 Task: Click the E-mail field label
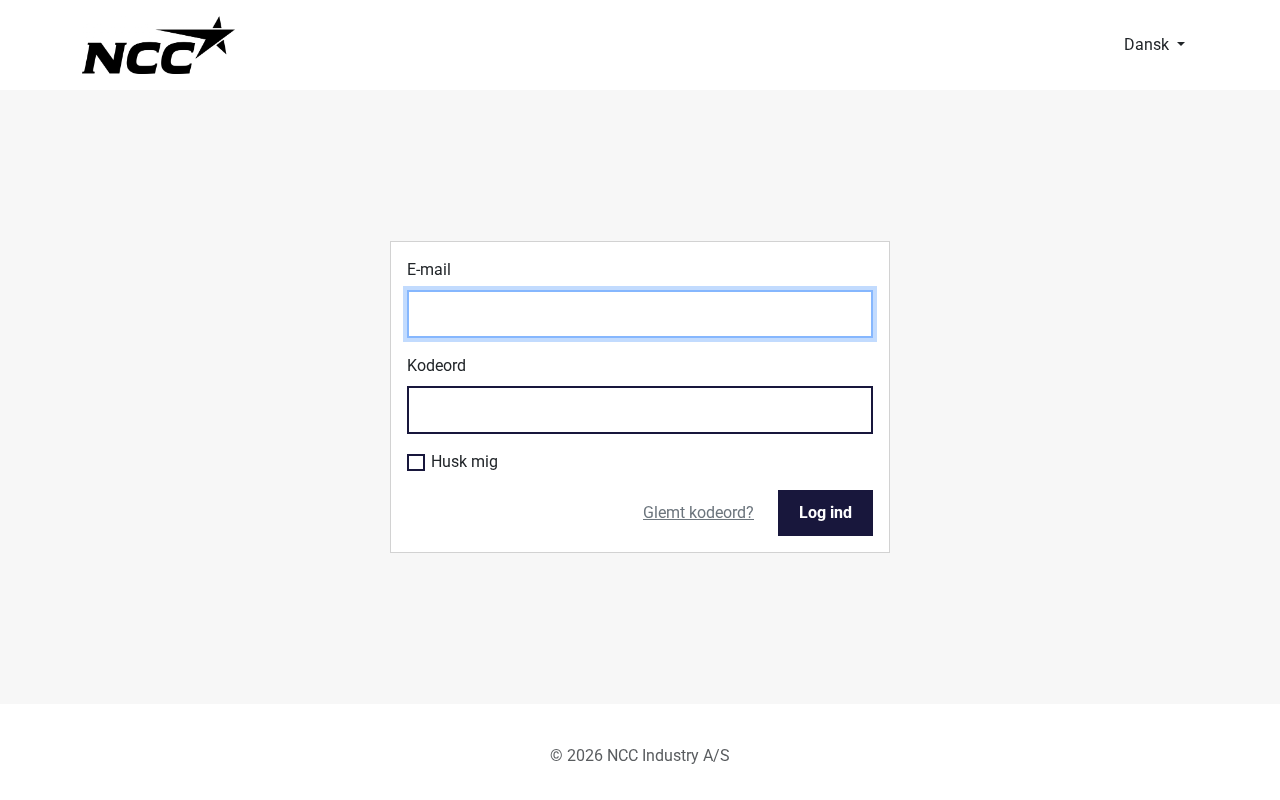(x=429, y=270)
